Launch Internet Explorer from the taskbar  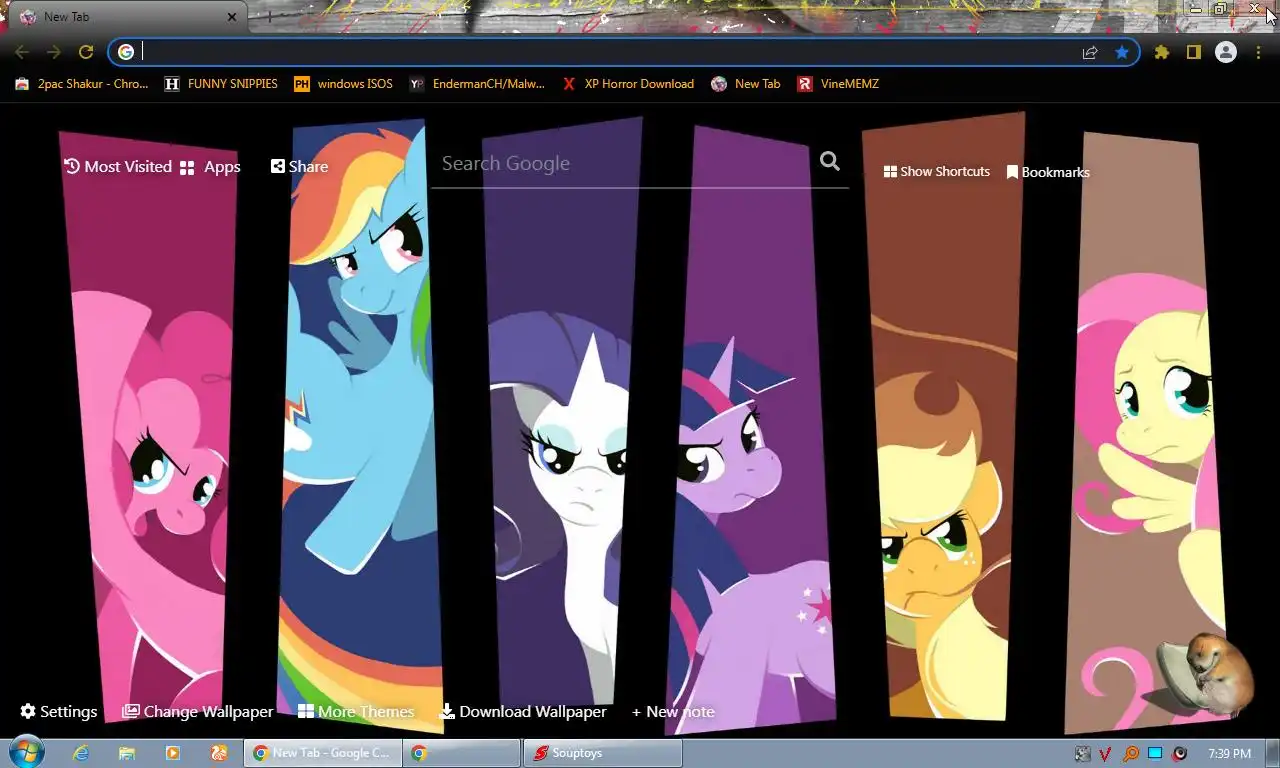point(81,753)
